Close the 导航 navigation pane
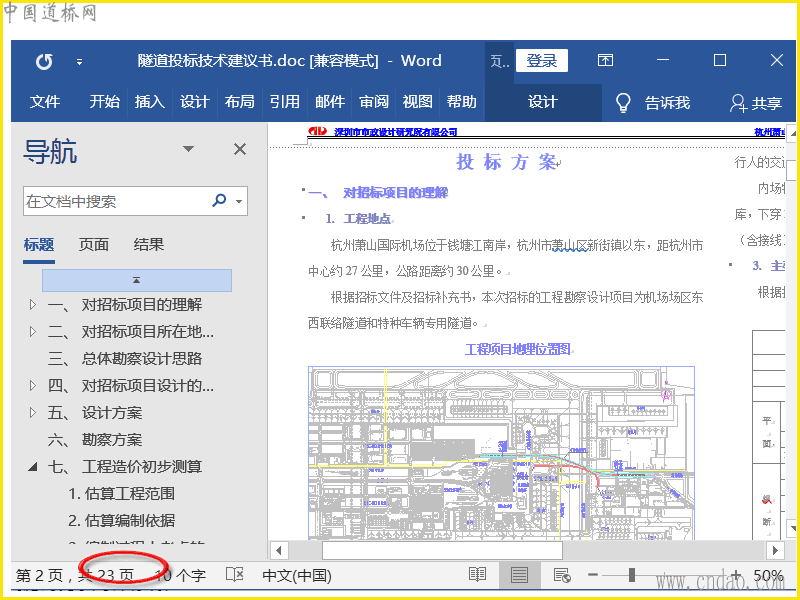 [240, 149]
